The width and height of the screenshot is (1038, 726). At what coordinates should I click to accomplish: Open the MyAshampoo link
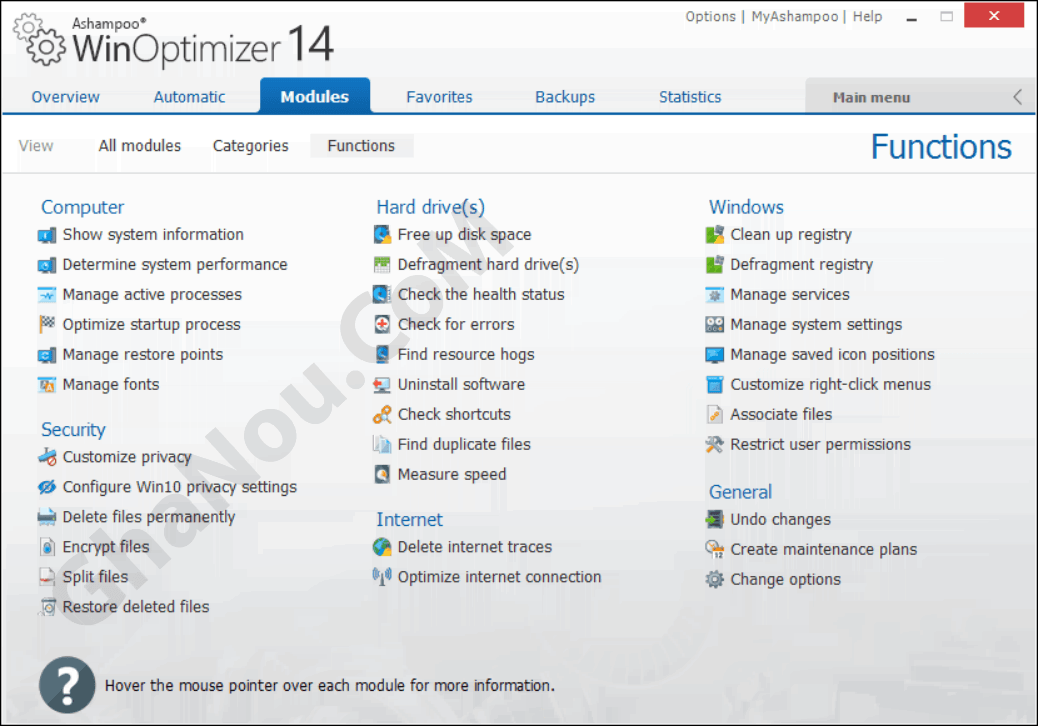click(x=794, y=17)
